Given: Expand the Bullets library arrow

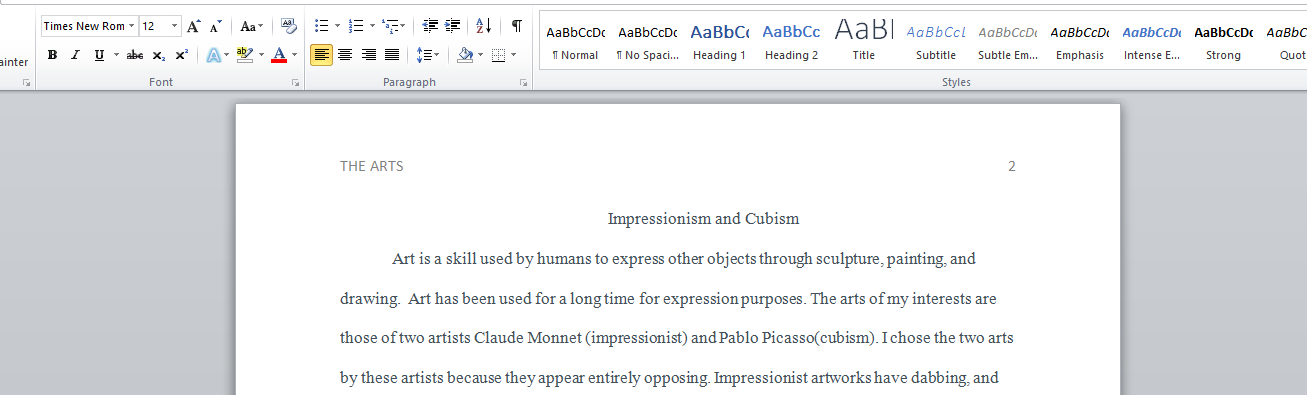Looking at the screenshot, I should click(337, 26).
